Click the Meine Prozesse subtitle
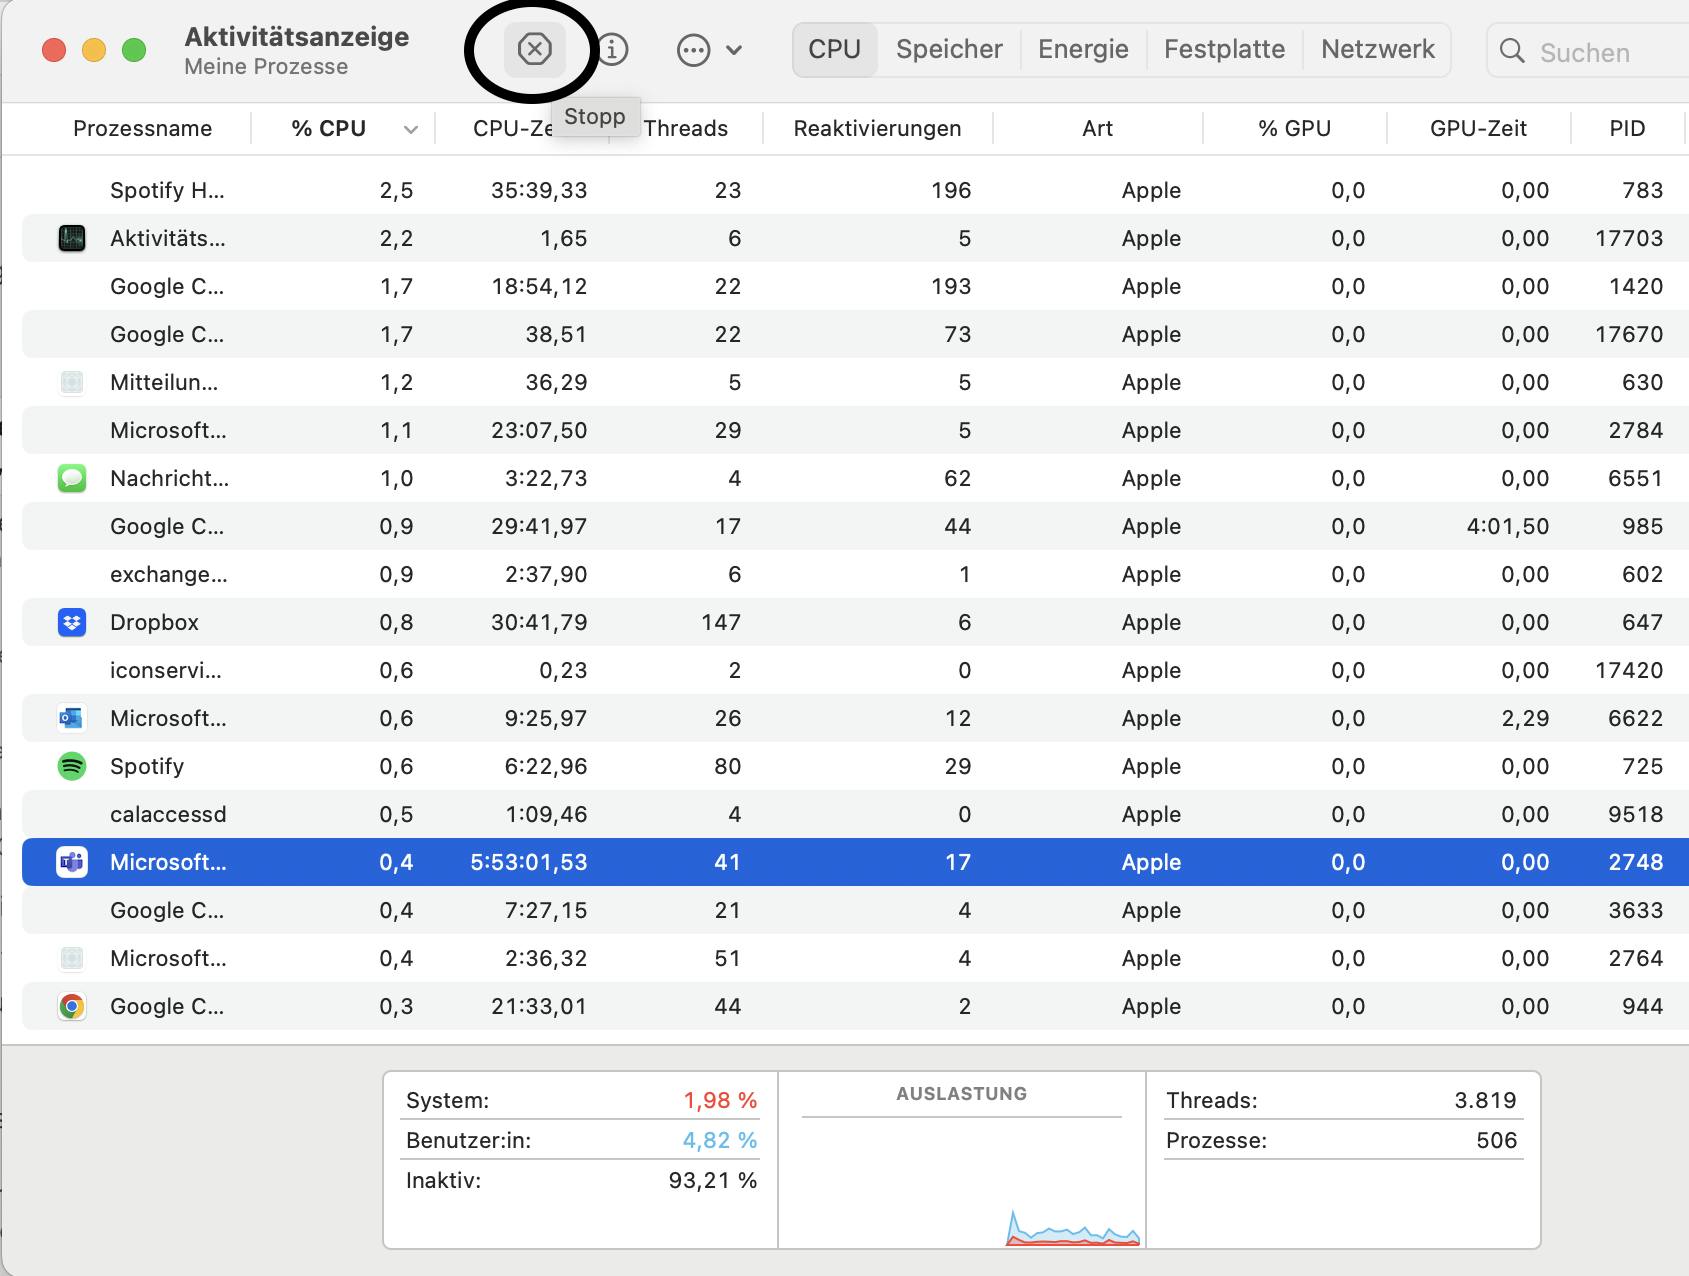 (x=266, y=67)
